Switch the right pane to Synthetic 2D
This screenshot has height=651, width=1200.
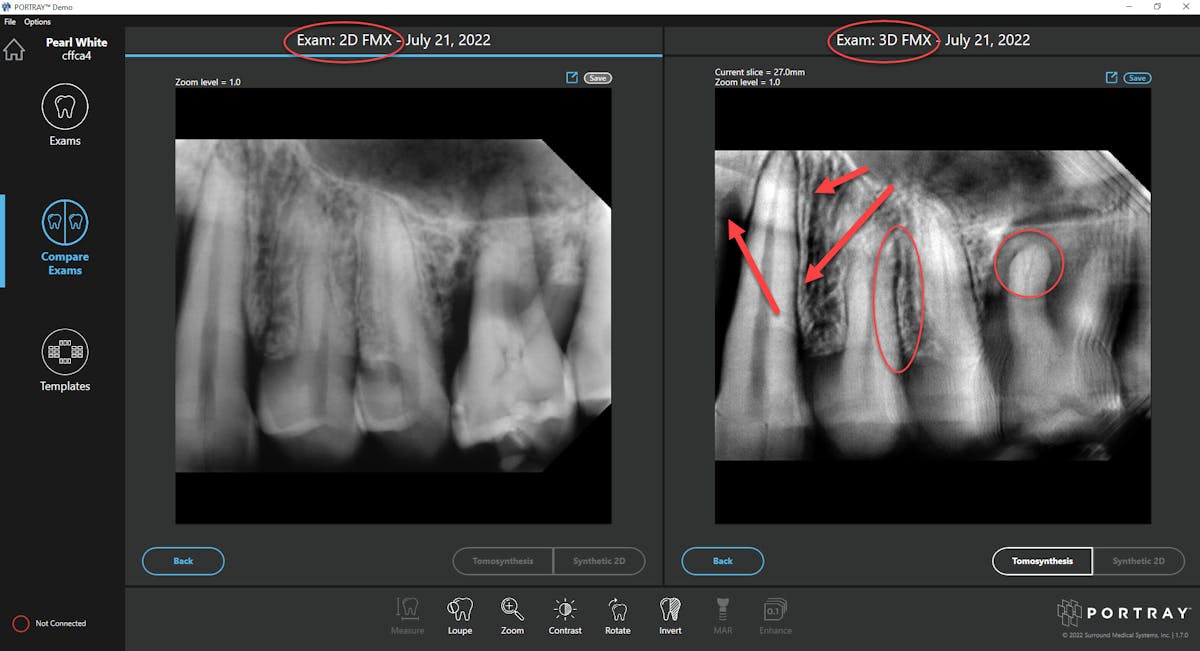[x=1139, y=561]
